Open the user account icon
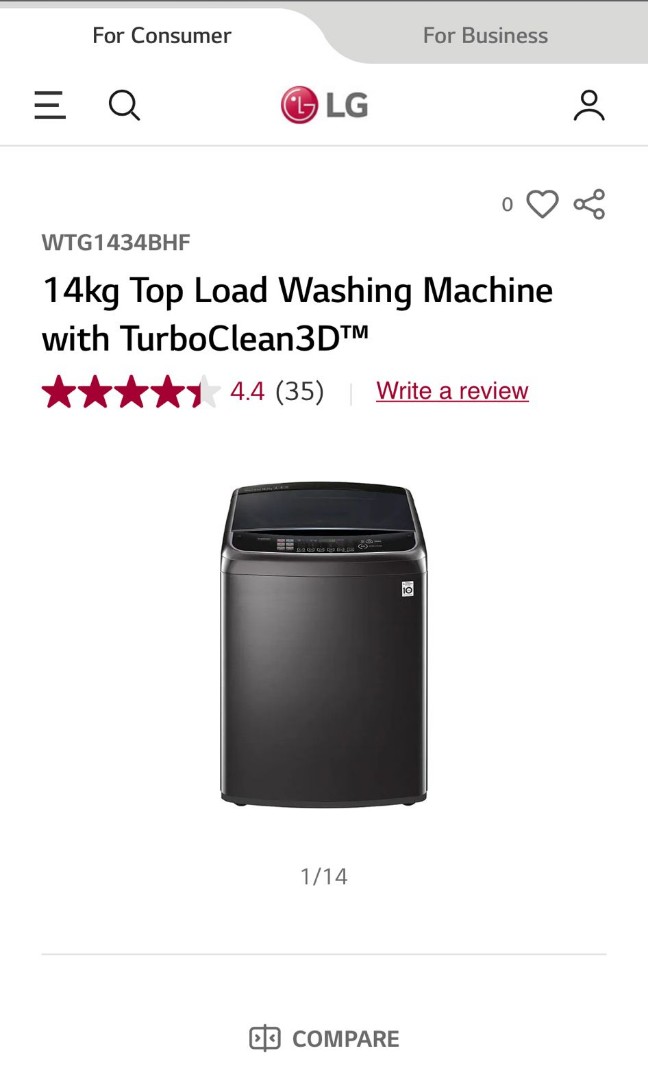The height and width of the screenshot is (1080, 648). (x=589, y=105)
